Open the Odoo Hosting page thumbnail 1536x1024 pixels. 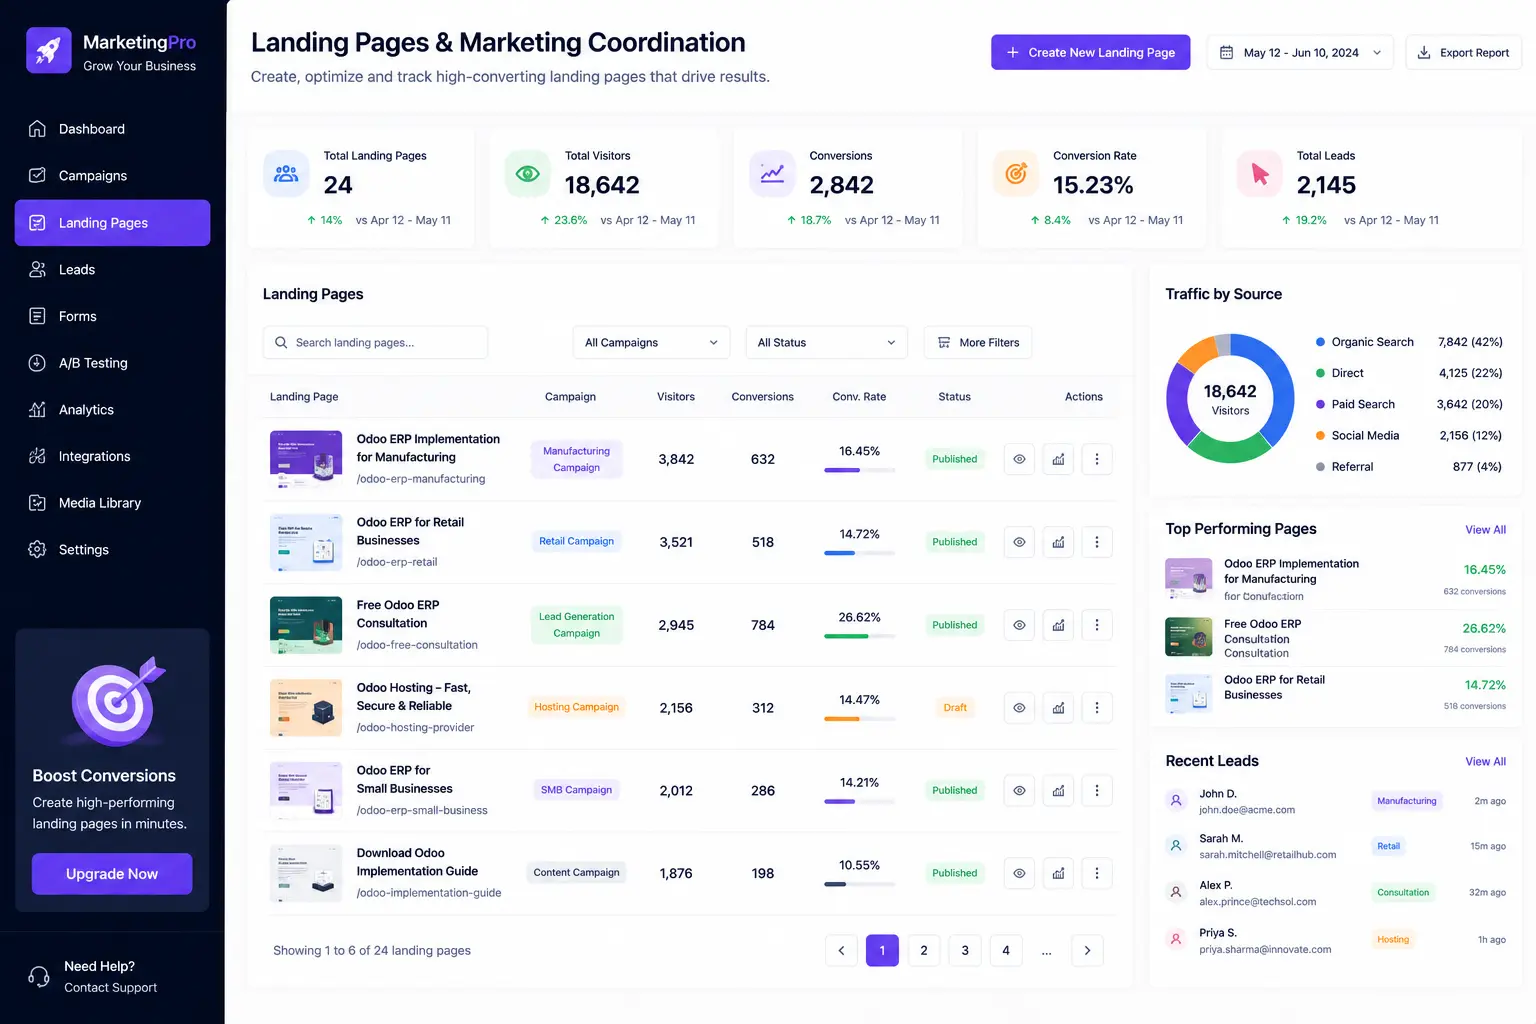pos(306,707)
